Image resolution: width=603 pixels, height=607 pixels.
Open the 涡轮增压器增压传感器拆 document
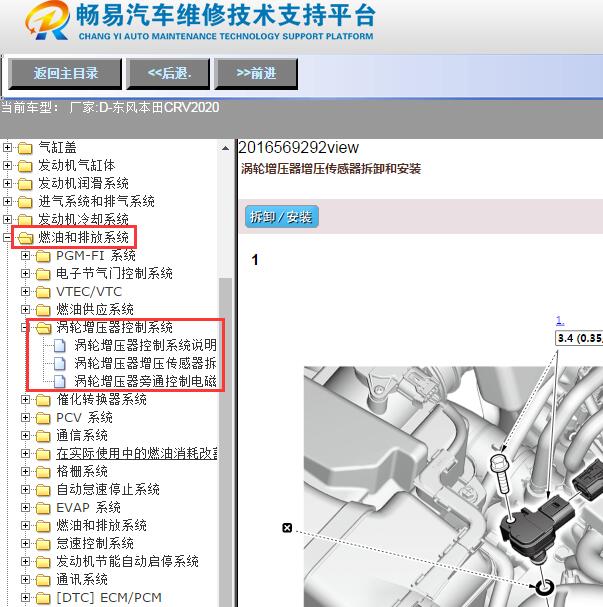point(145,363)
